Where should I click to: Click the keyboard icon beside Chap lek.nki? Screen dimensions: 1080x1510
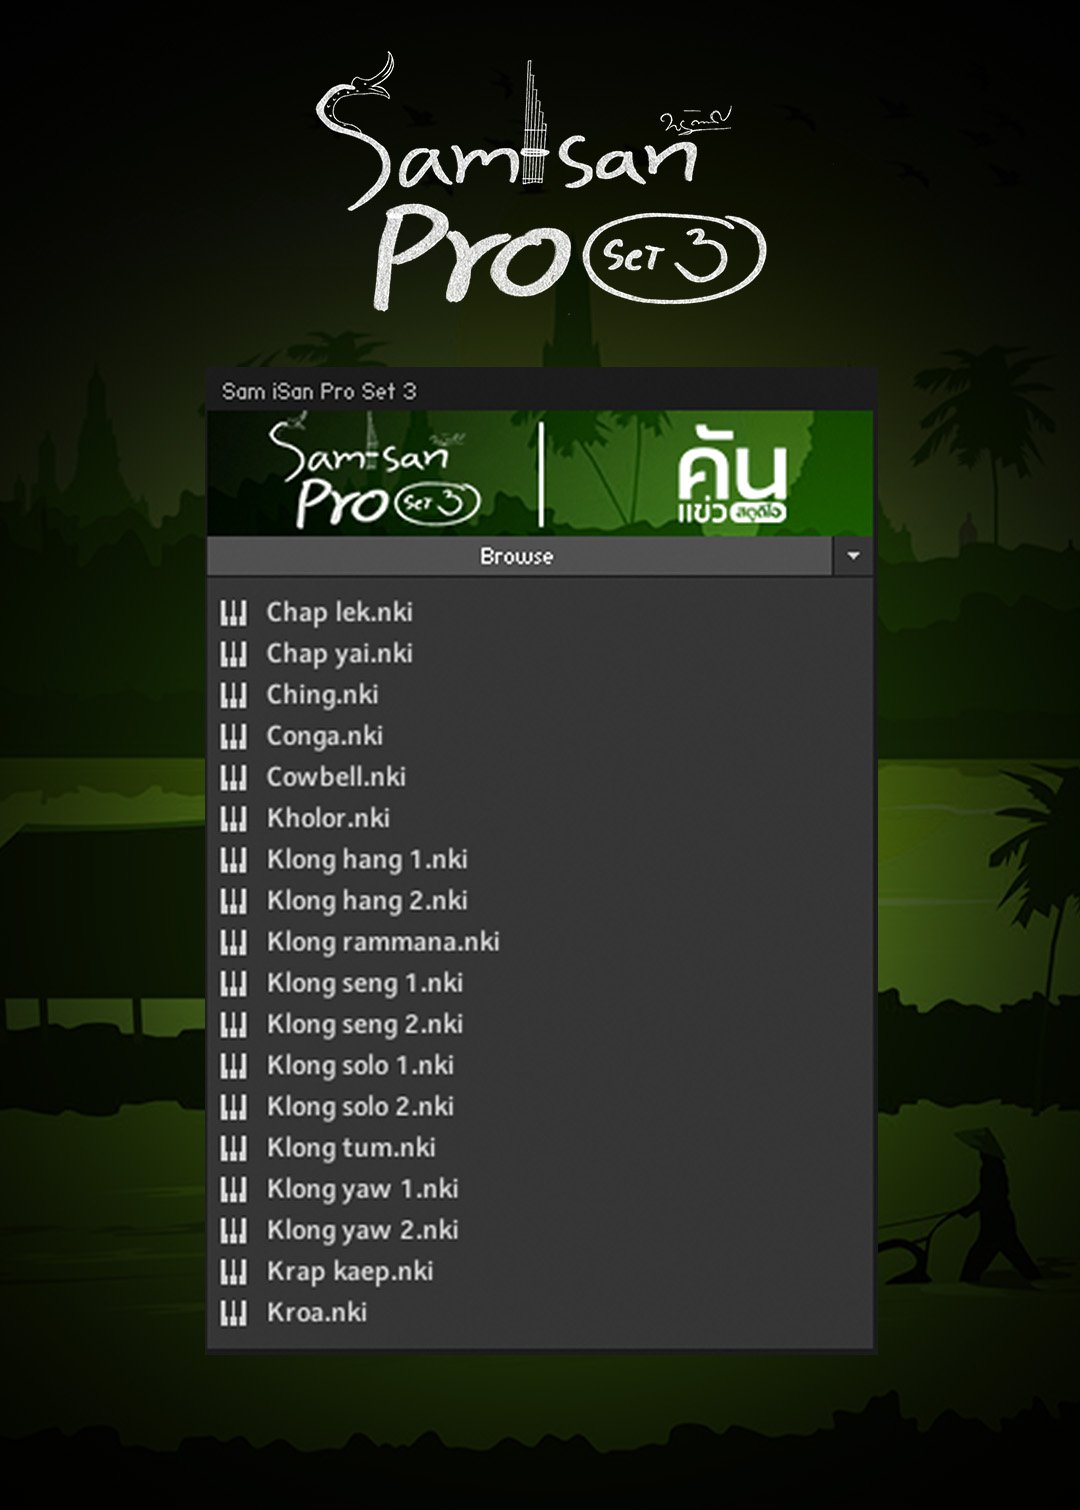point(233,612)
